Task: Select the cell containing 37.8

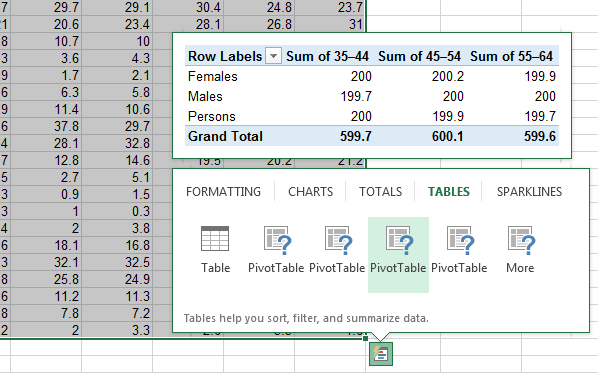Action: 46,126
